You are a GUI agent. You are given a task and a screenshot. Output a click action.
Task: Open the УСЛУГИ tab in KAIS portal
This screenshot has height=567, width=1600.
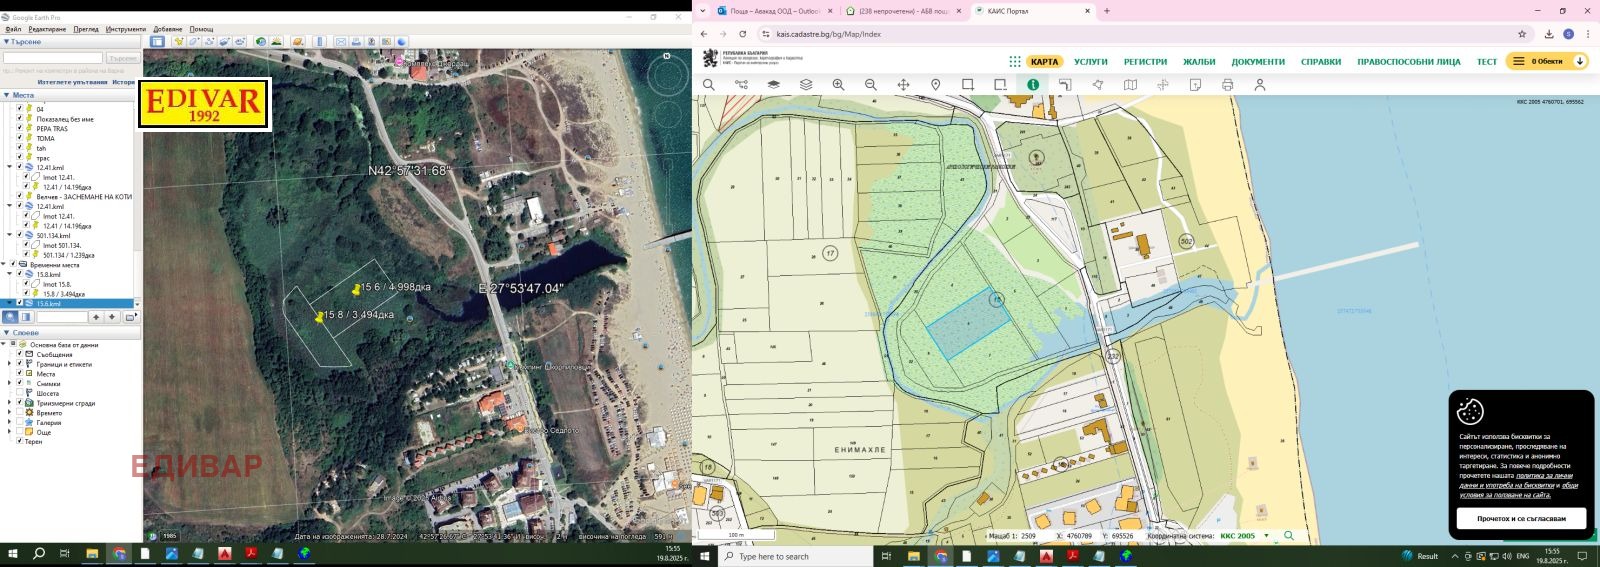[x=1090, y=62]
